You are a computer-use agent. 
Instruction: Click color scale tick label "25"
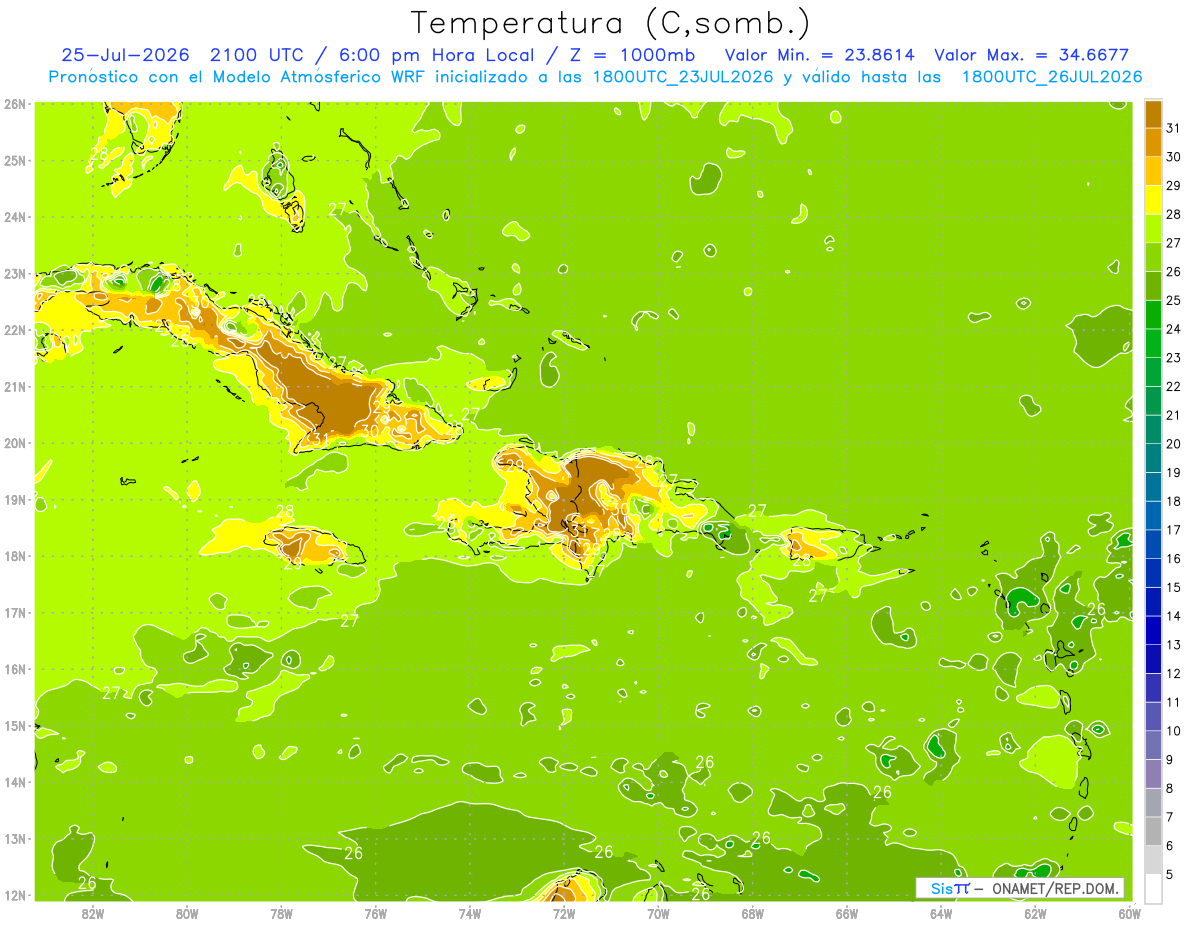coord(1173,300)
